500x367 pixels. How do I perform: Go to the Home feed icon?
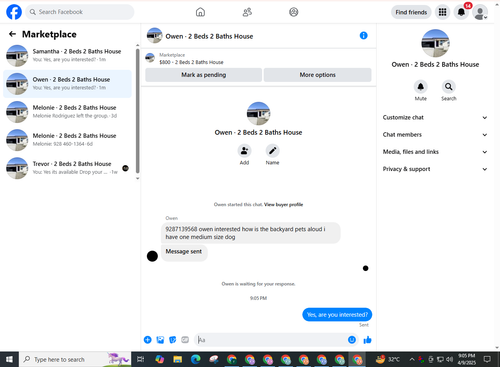click(200, 12)
